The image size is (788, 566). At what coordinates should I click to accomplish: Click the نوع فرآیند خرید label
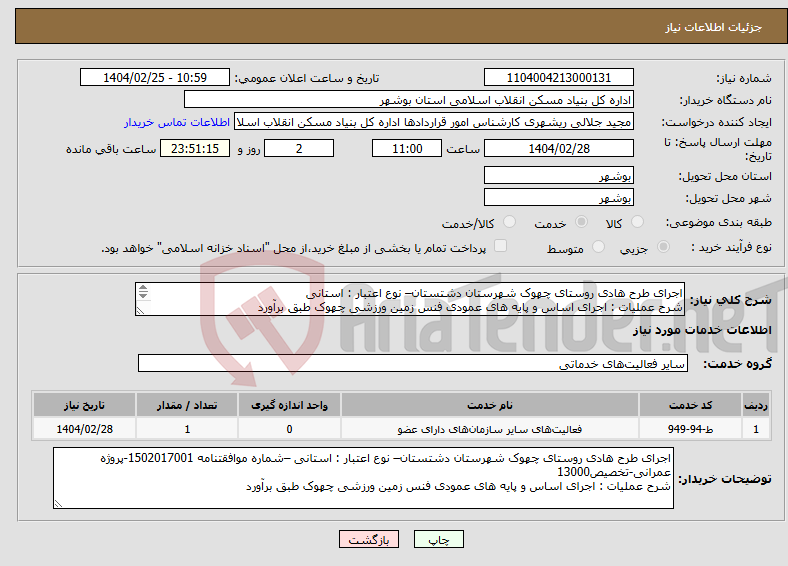click(x=731, y=247)
